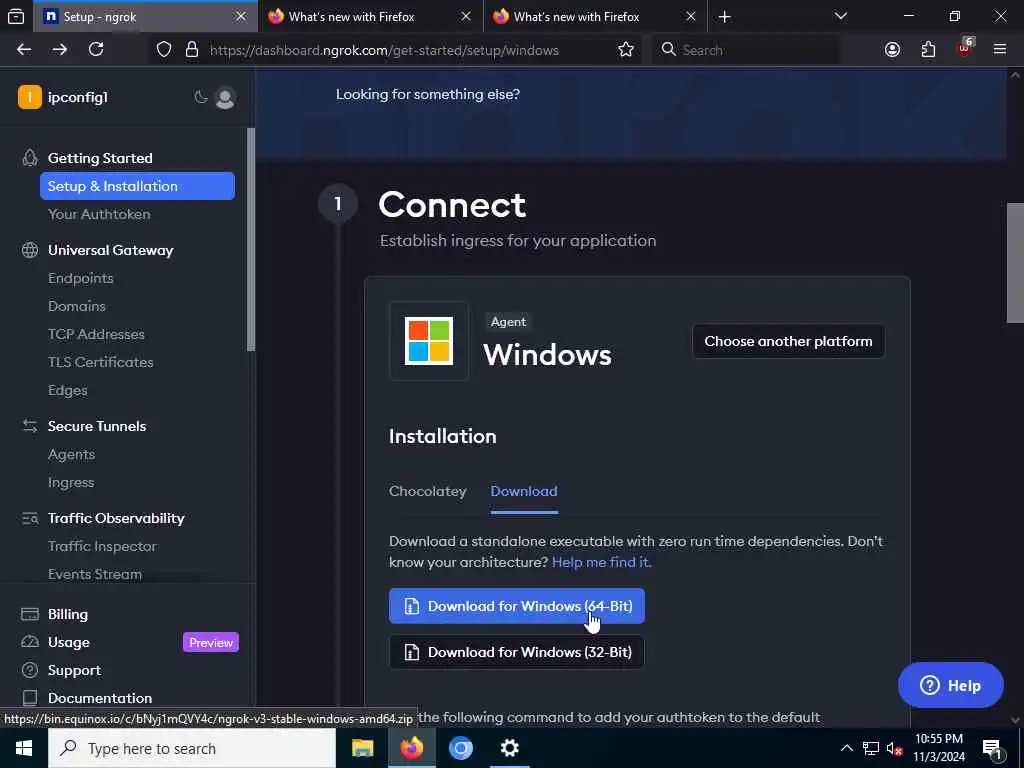This screenshot has height=768, width=1024.
Task: Click the Universal Gateway globe icon
Action: [x=30, y=250]
